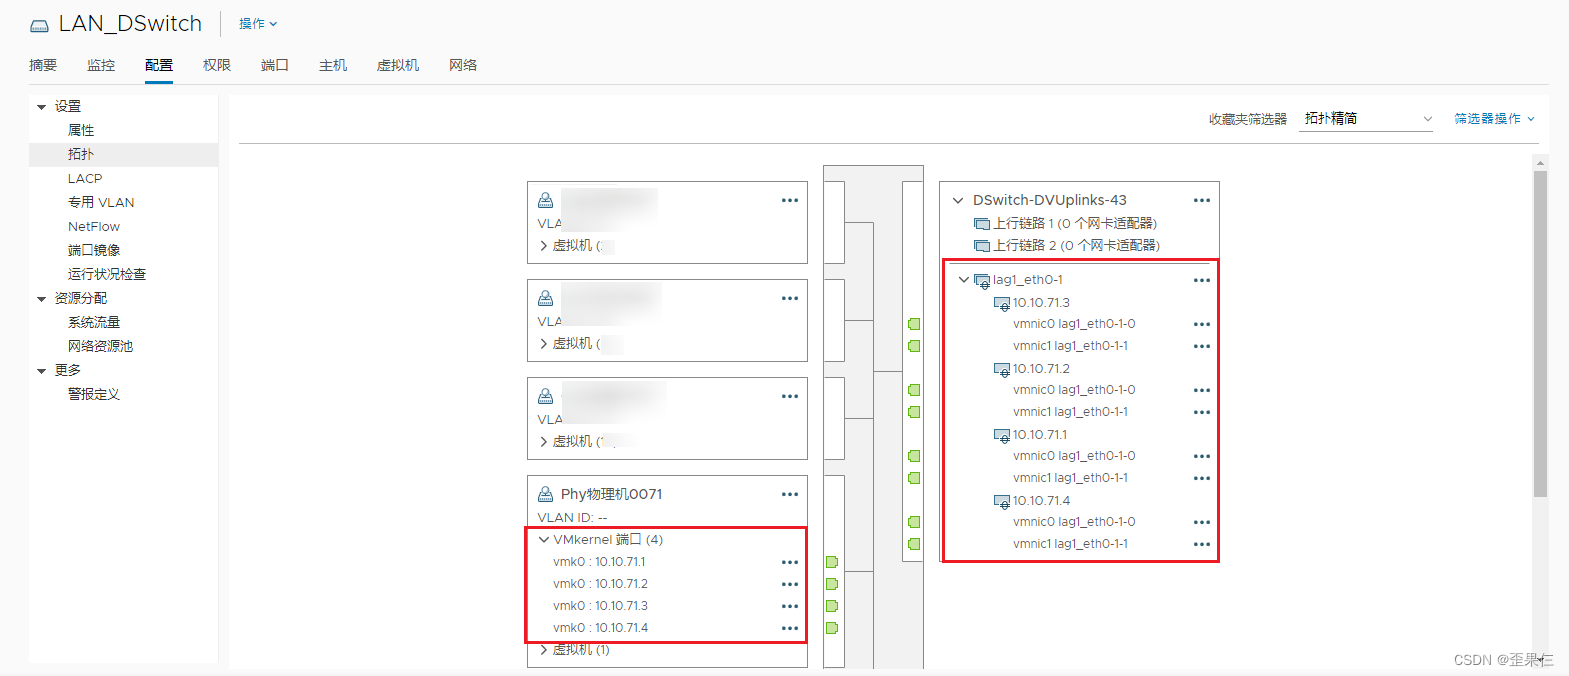
Task: Open options for vmk0 : 10.10.71.2
Action: 790,584
